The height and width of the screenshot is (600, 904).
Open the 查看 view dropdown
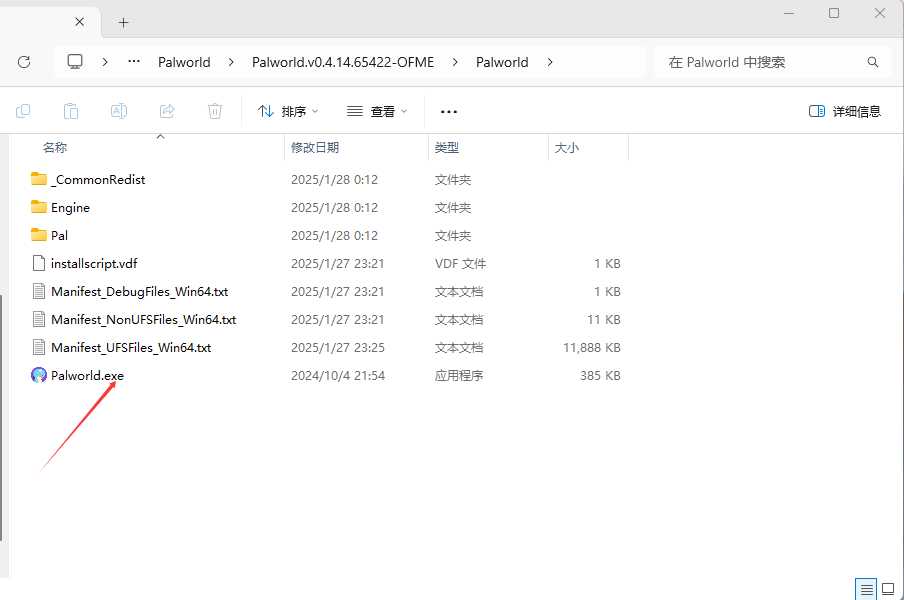376,111
